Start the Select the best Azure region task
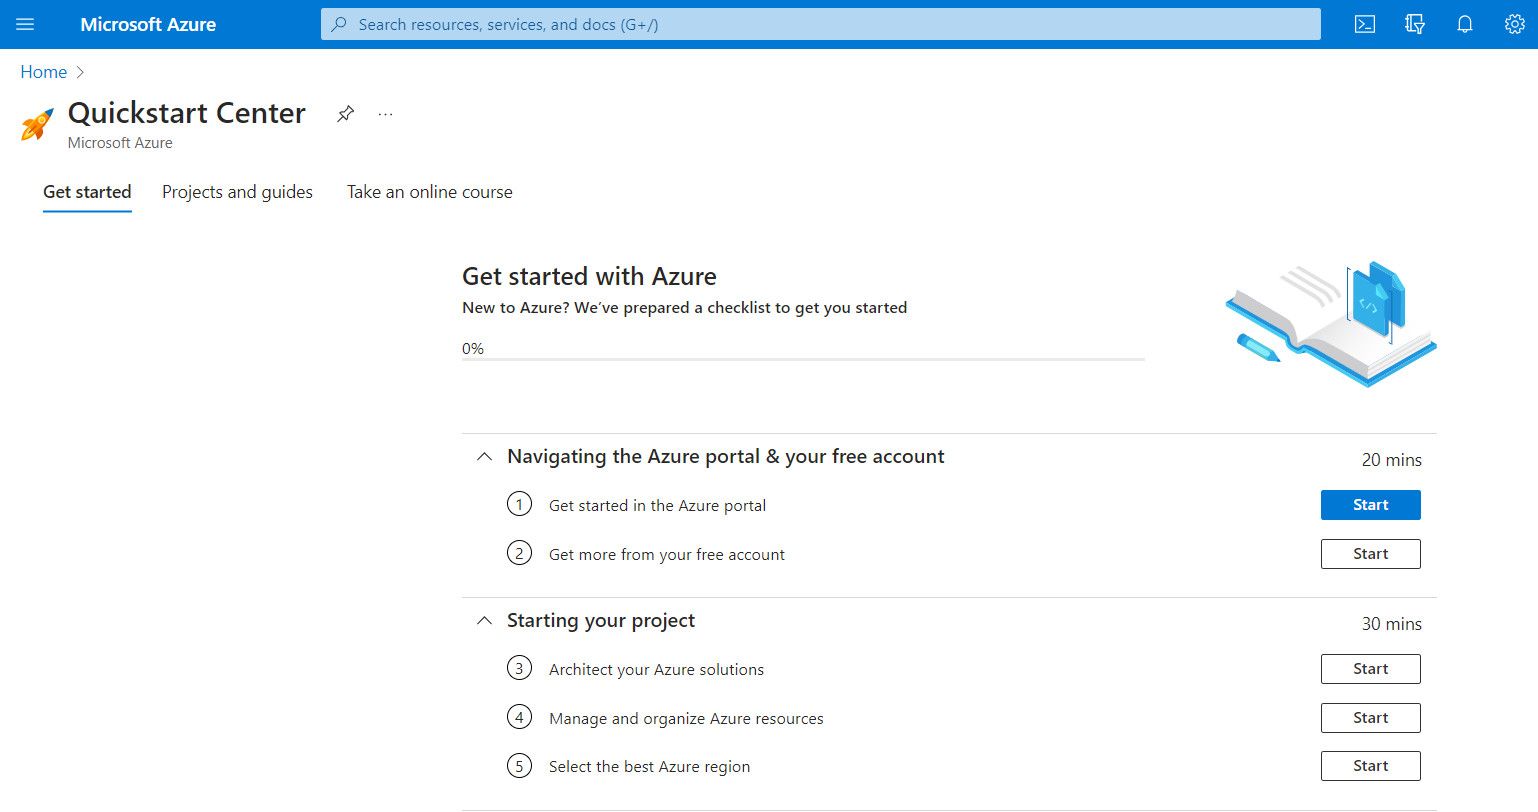 1370,765
